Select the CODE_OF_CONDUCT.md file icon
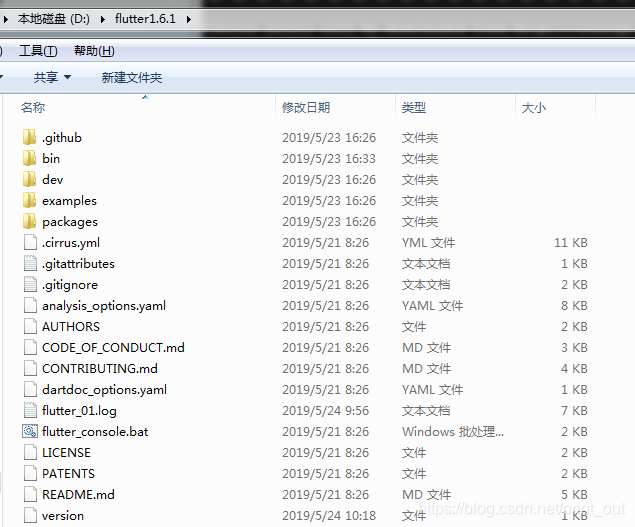The image size is (635, 527). coord(30,348)
